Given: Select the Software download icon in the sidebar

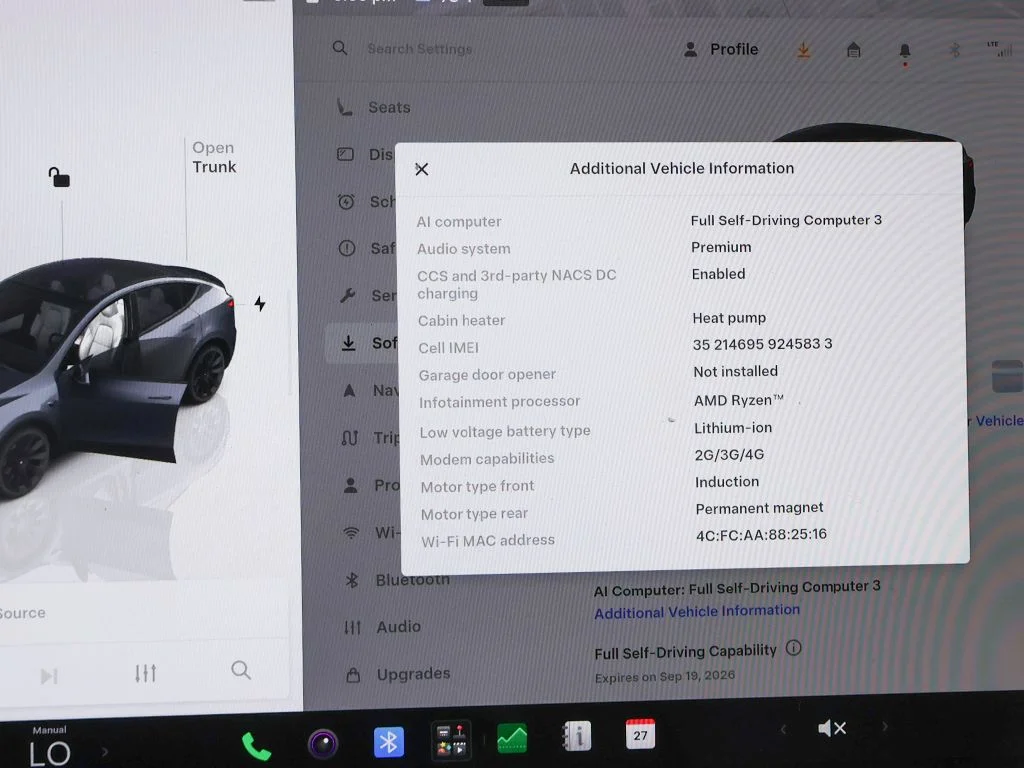Looking at the screenshot, I should click(x=349, y=343).
